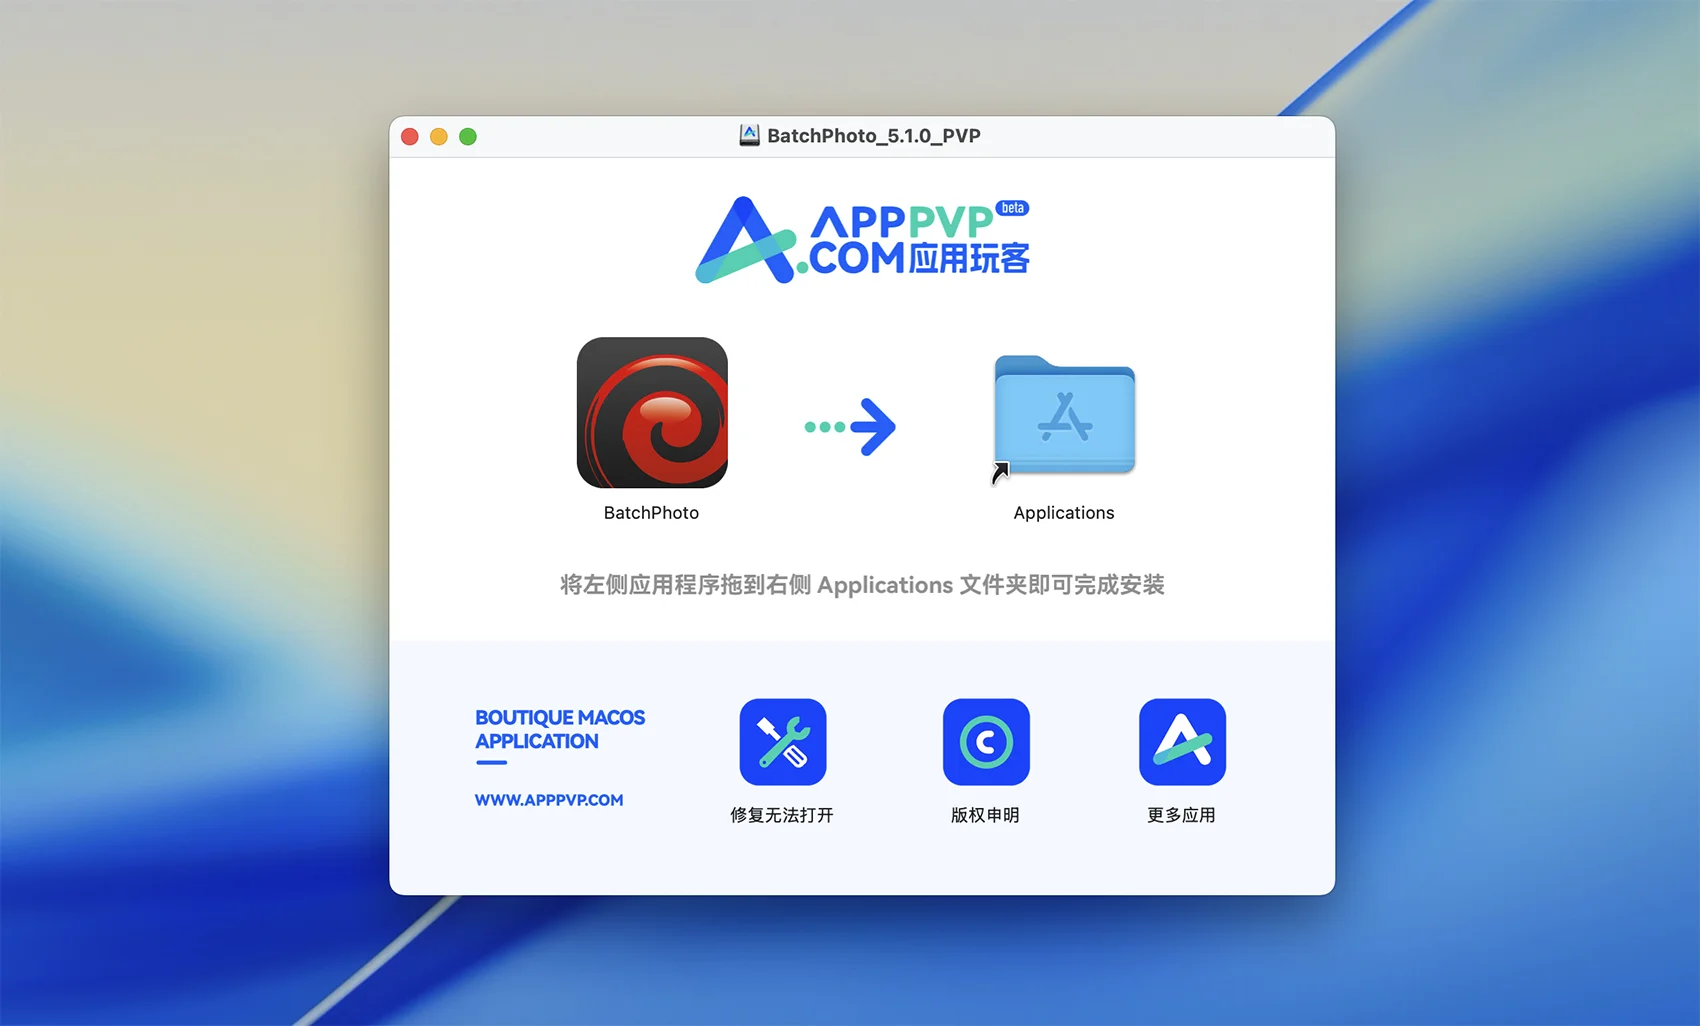Open the wrench and screwdriver repair icon
Image resolution: width=1700 pixels, height=1026 pixels.
[x=782, y=742]
